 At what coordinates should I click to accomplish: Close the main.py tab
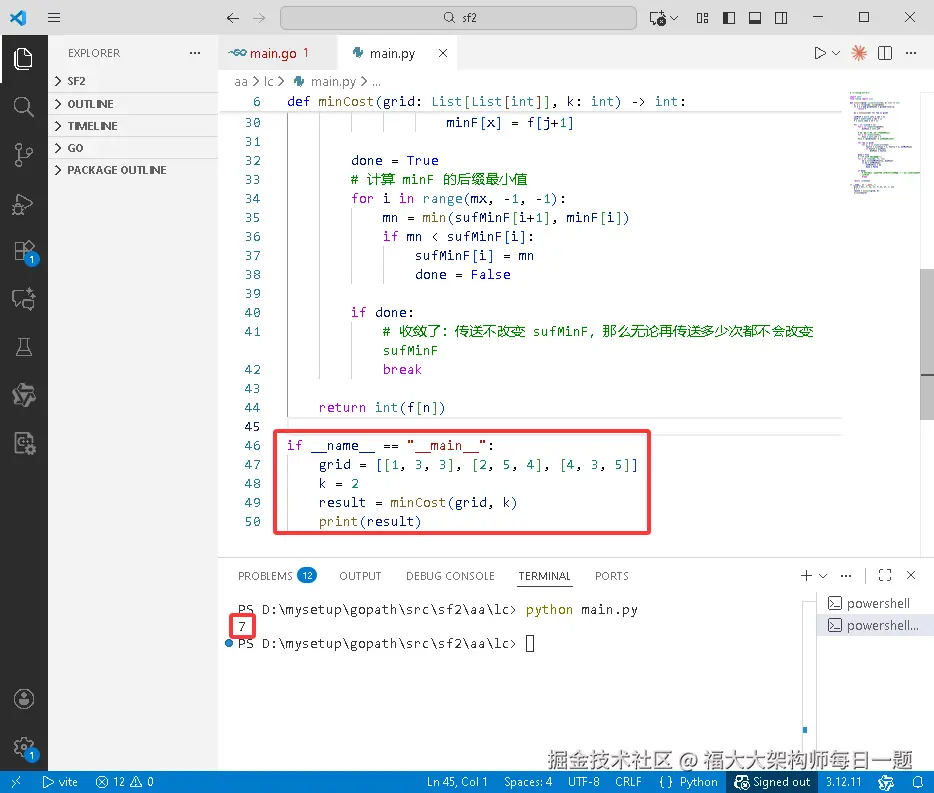pos(443,53)
